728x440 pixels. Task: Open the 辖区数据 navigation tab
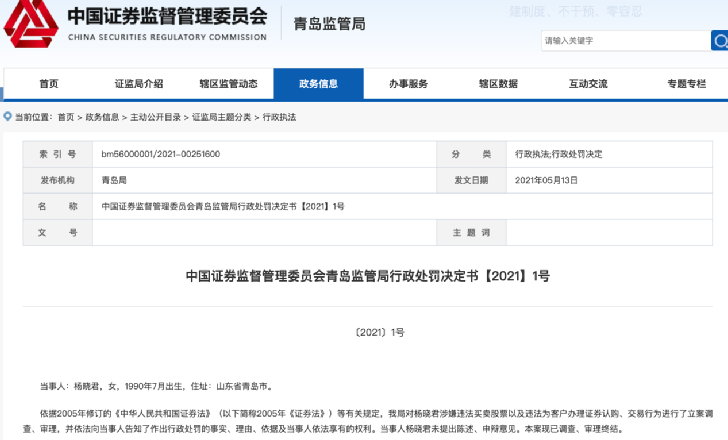click(x=498, y=84)
